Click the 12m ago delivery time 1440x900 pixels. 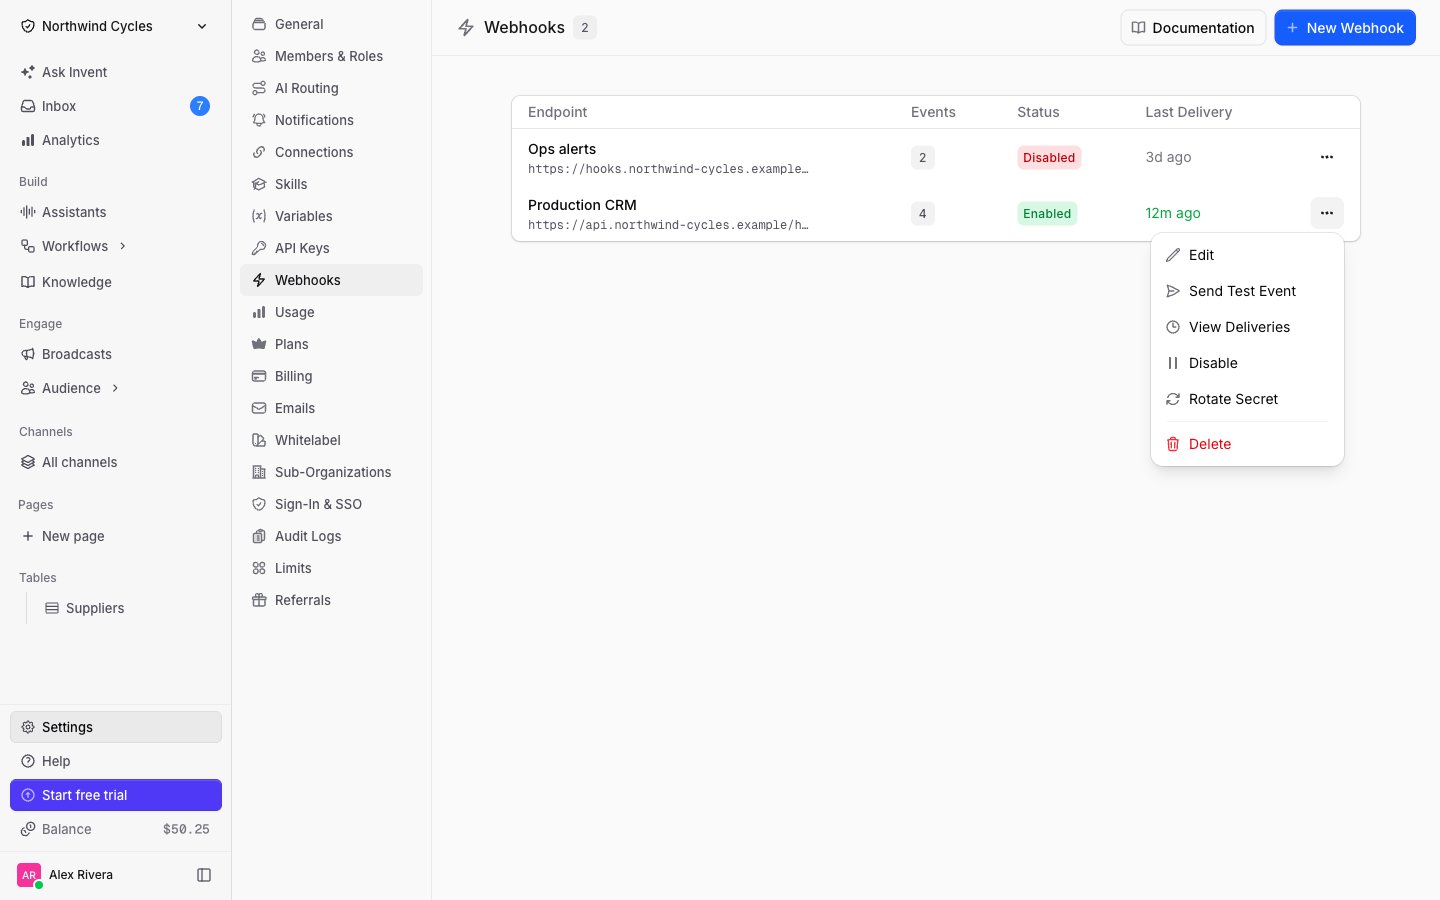click(x=1173, y=213)
